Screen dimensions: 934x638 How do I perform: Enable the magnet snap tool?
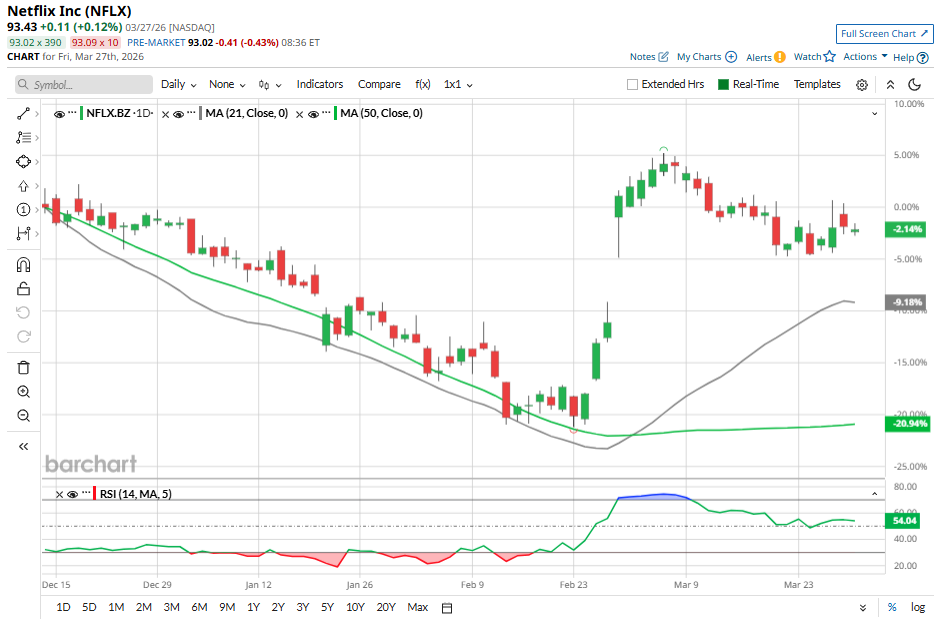point(23,265)
